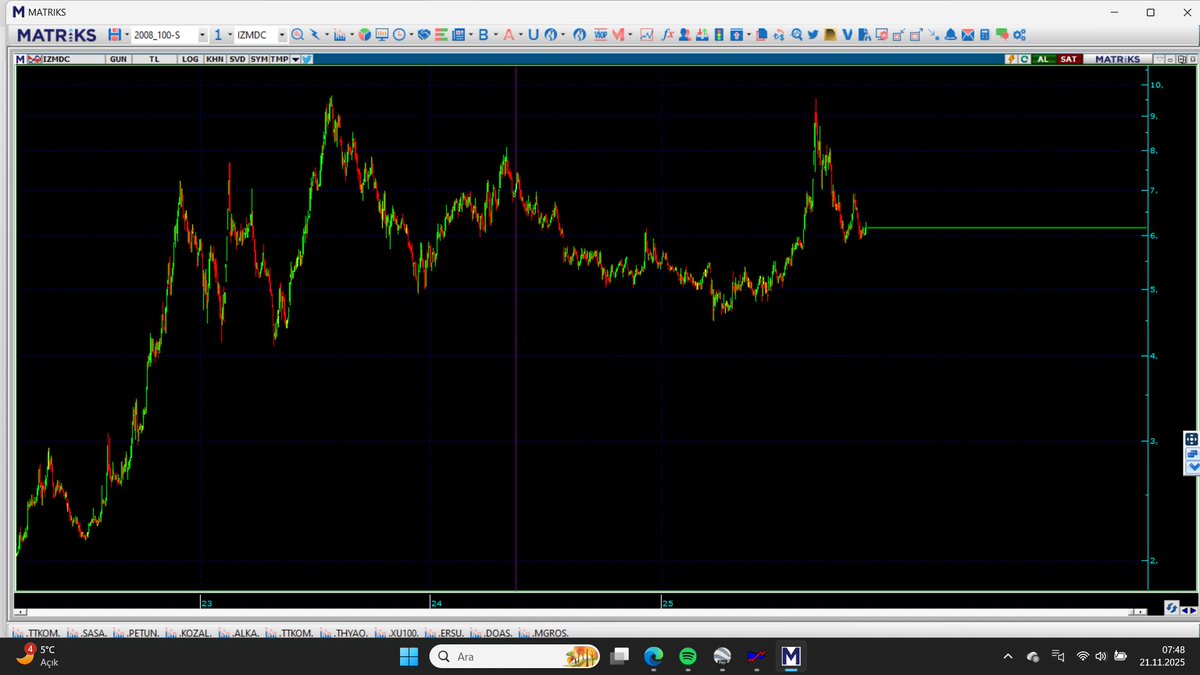
Task: Switch to the .TTKOM. tab first in row
Action: click(x=36, y=633)
